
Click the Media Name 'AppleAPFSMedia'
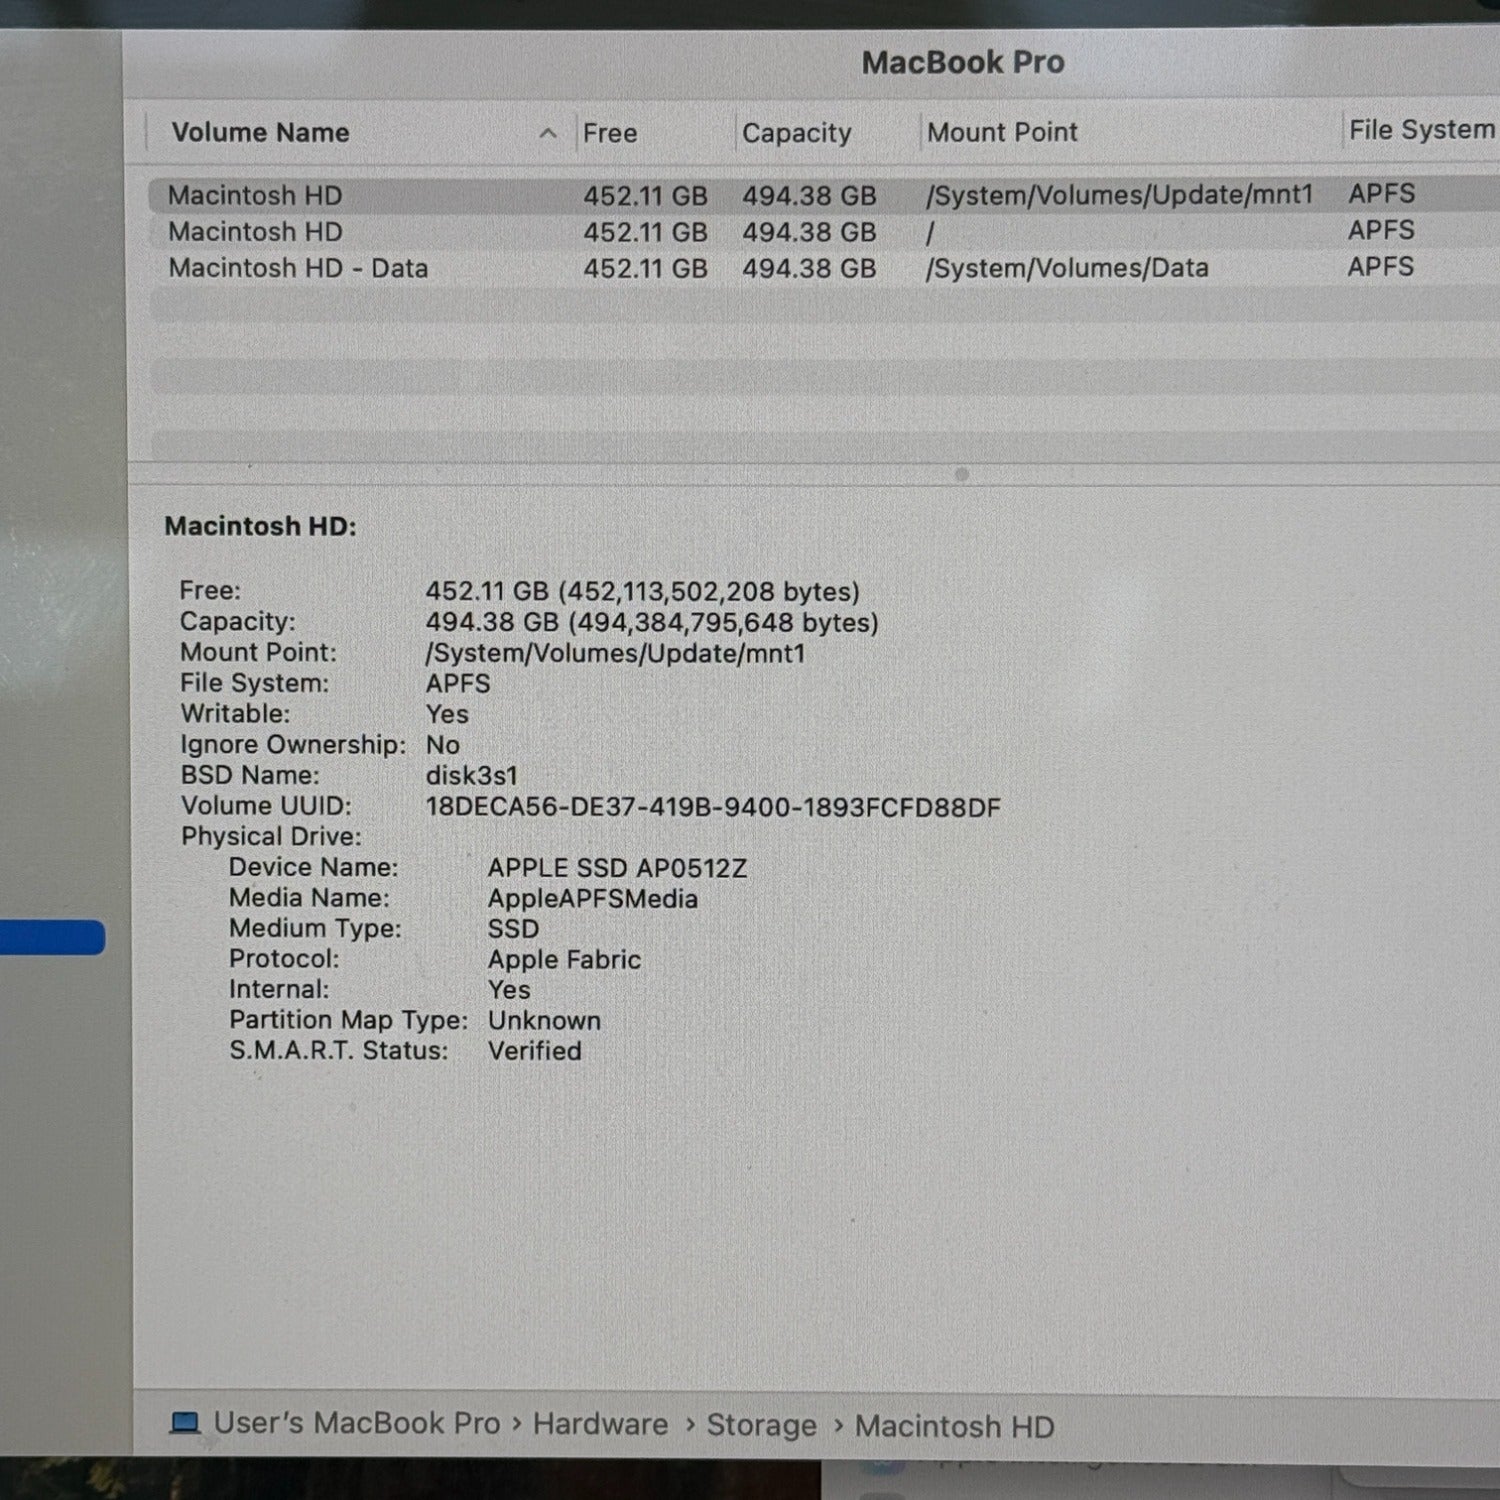592,899
